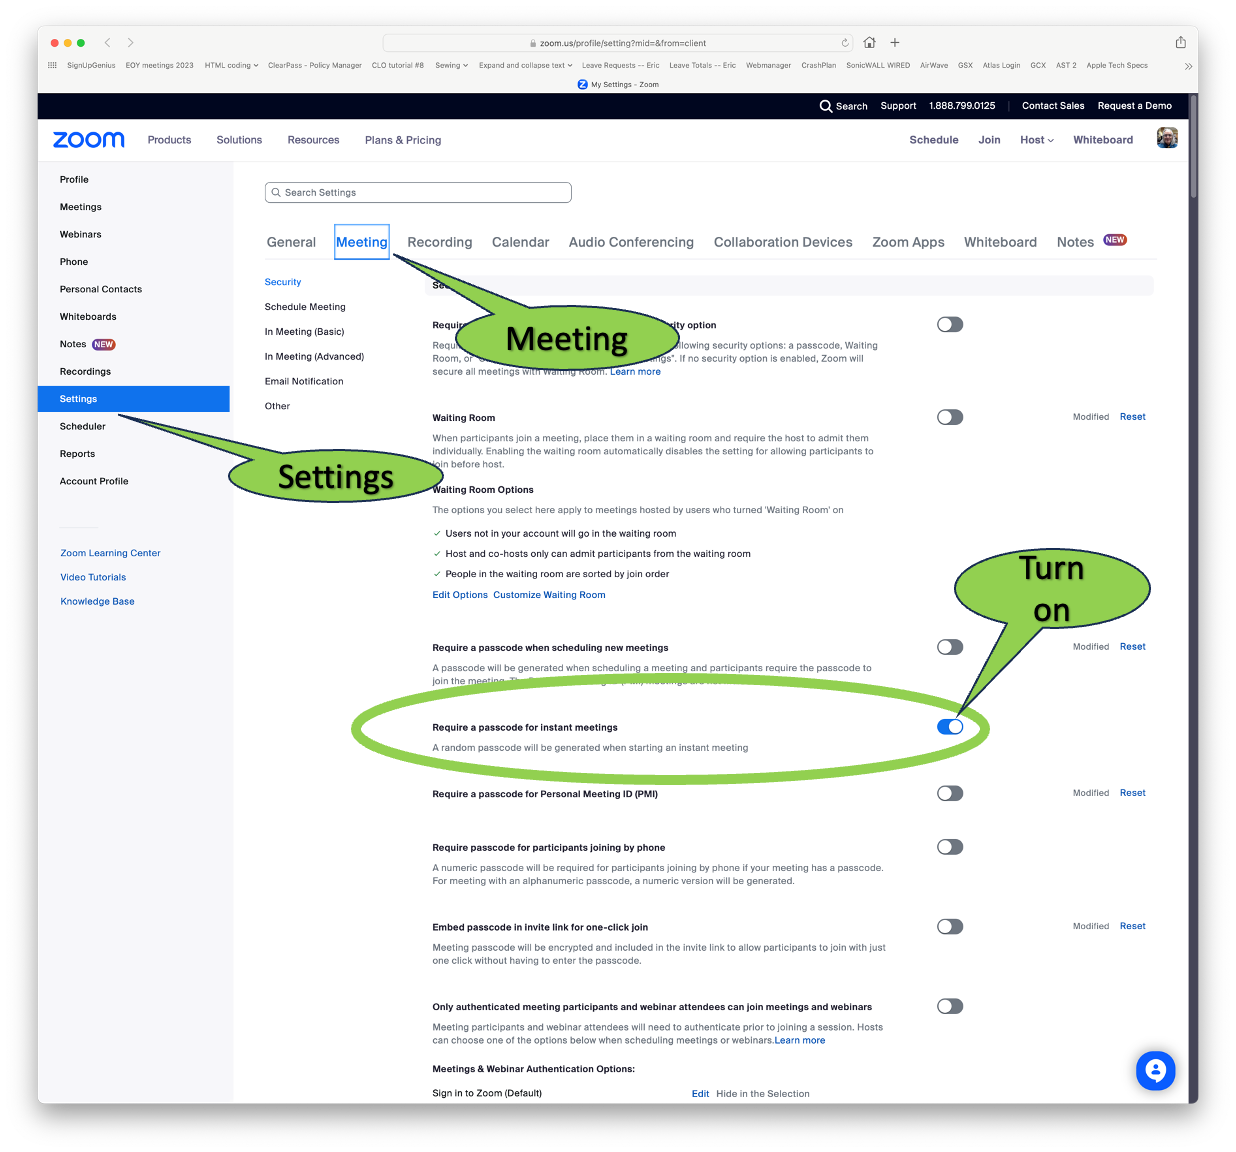Open the Notes settings tab

coord(1075,242)
